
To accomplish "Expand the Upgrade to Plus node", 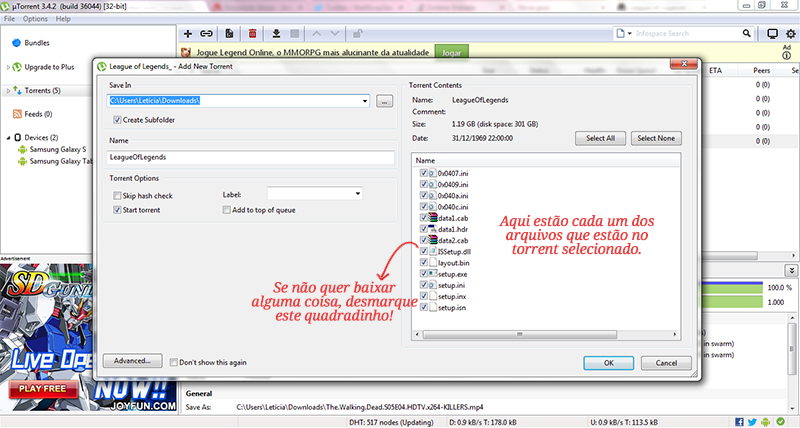I will (x=8, y=67).
